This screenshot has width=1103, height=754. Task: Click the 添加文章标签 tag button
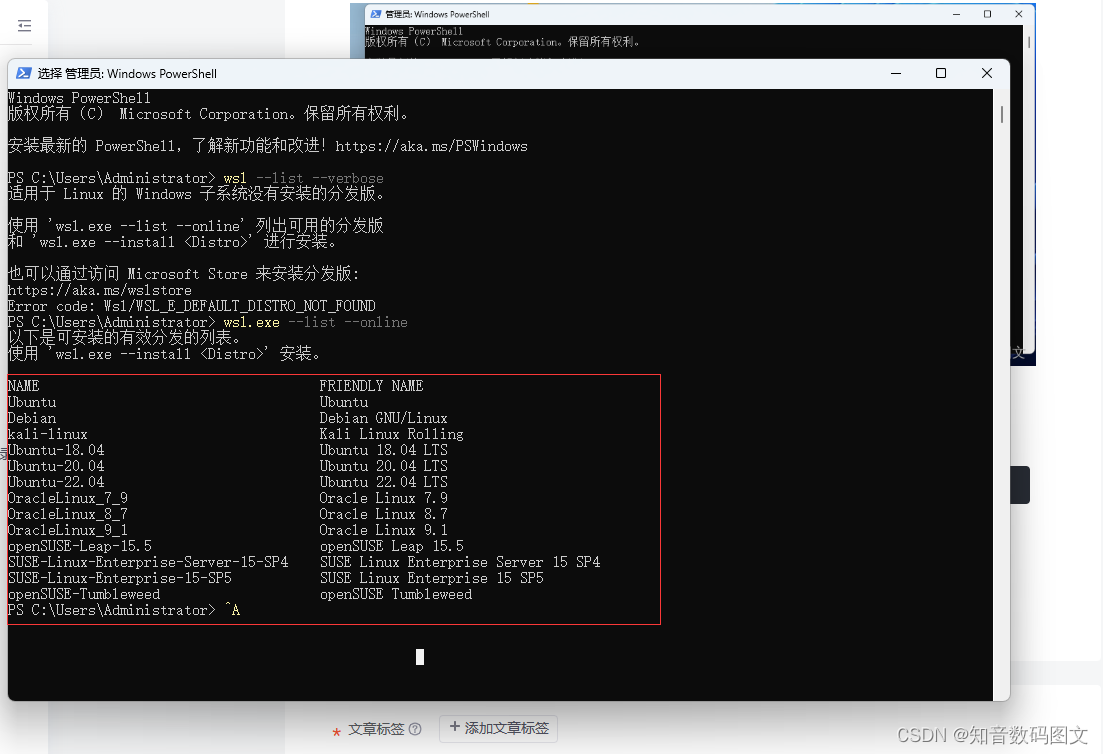[x=498, y=729]
